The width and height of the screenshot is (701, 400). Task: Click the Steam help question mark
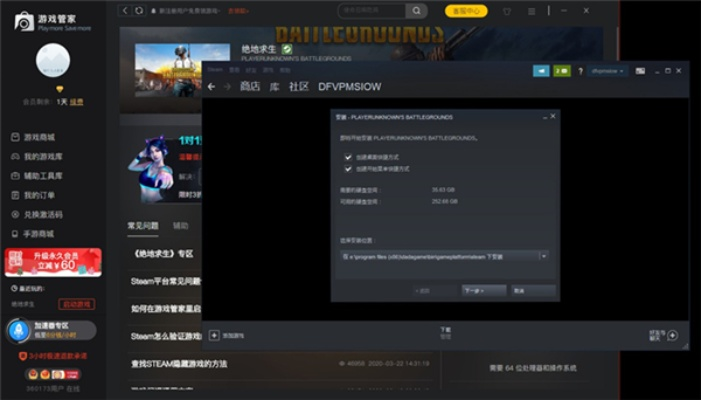tap(580, 71)
